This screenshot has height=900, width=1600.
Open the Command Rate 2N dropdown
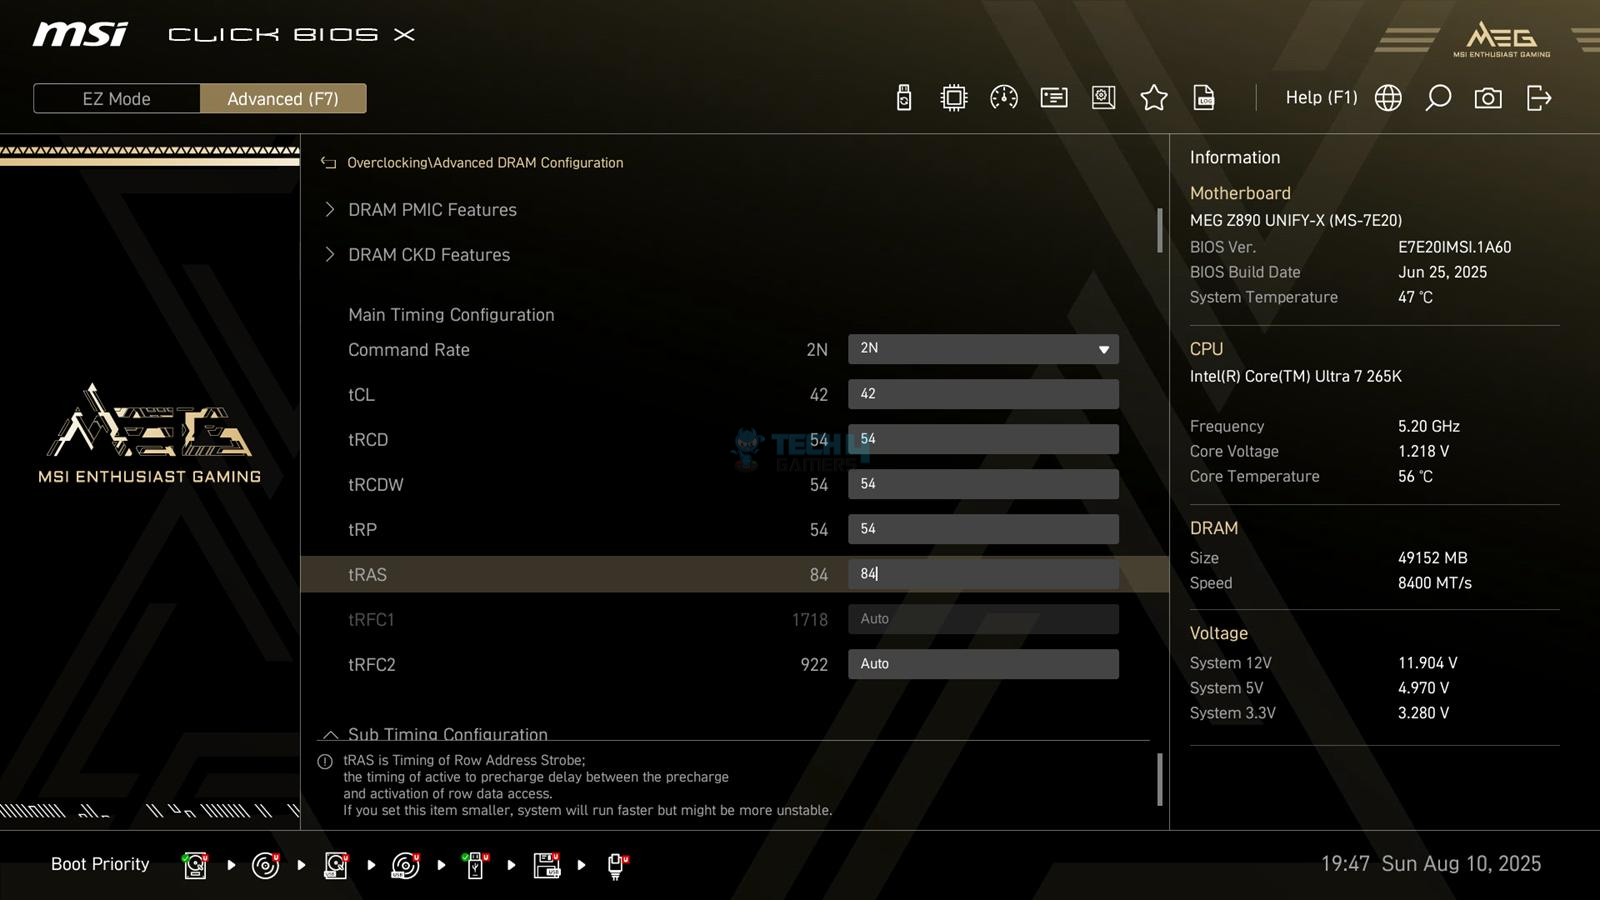tap(983, 349)
